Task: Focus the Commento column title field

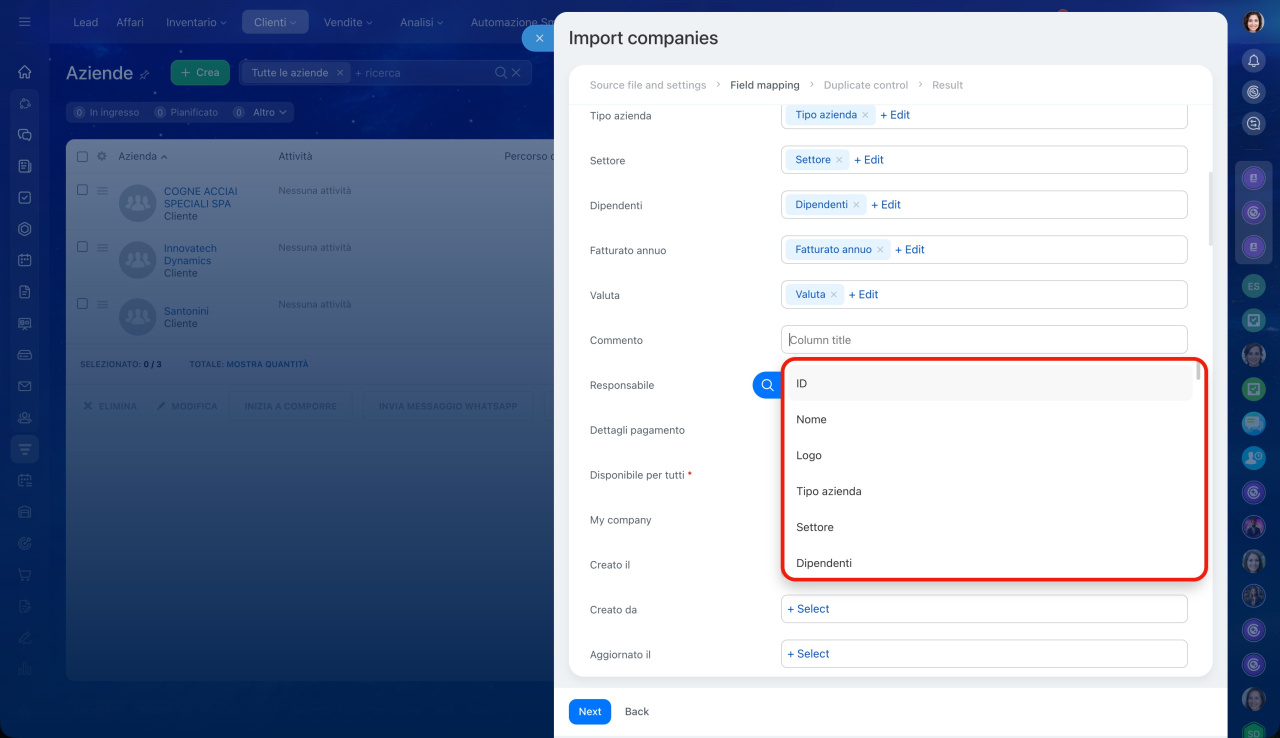Action: click(984, 340)
